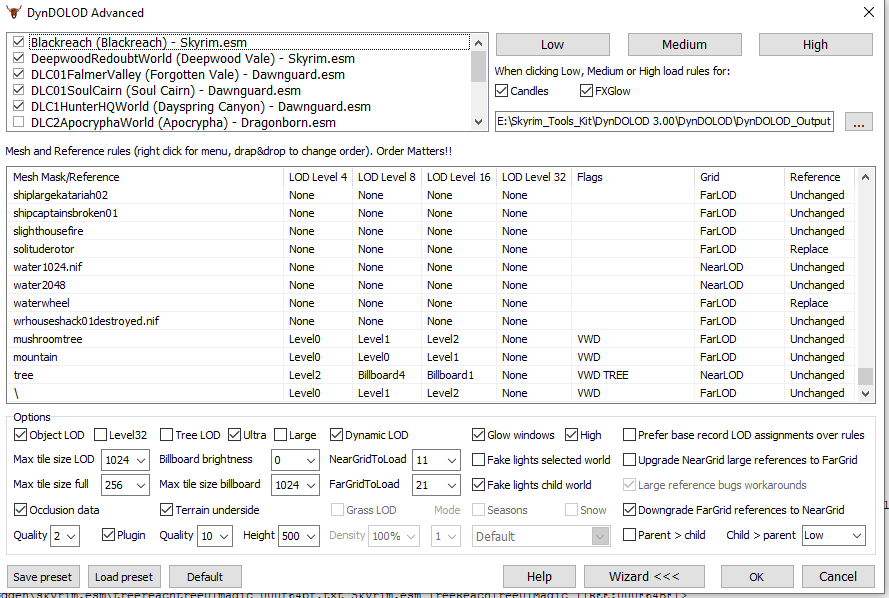Uncheck Dynamic LOD

336,435
